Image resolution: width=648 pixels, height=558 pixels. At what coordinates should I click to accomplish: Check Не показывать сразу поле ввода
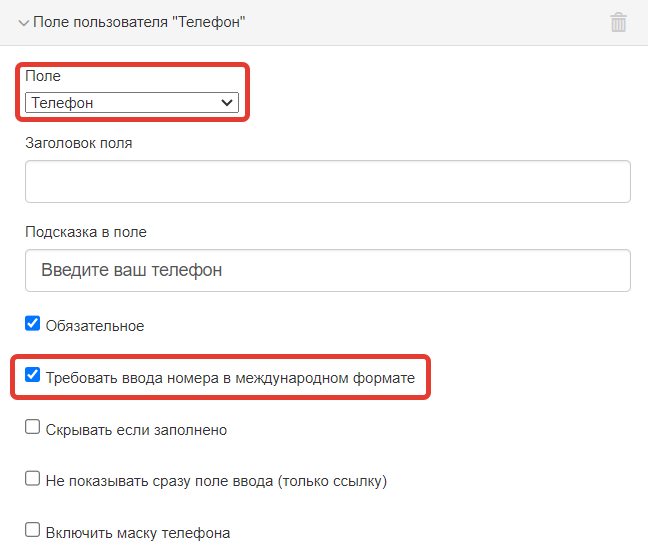point(33,478)
